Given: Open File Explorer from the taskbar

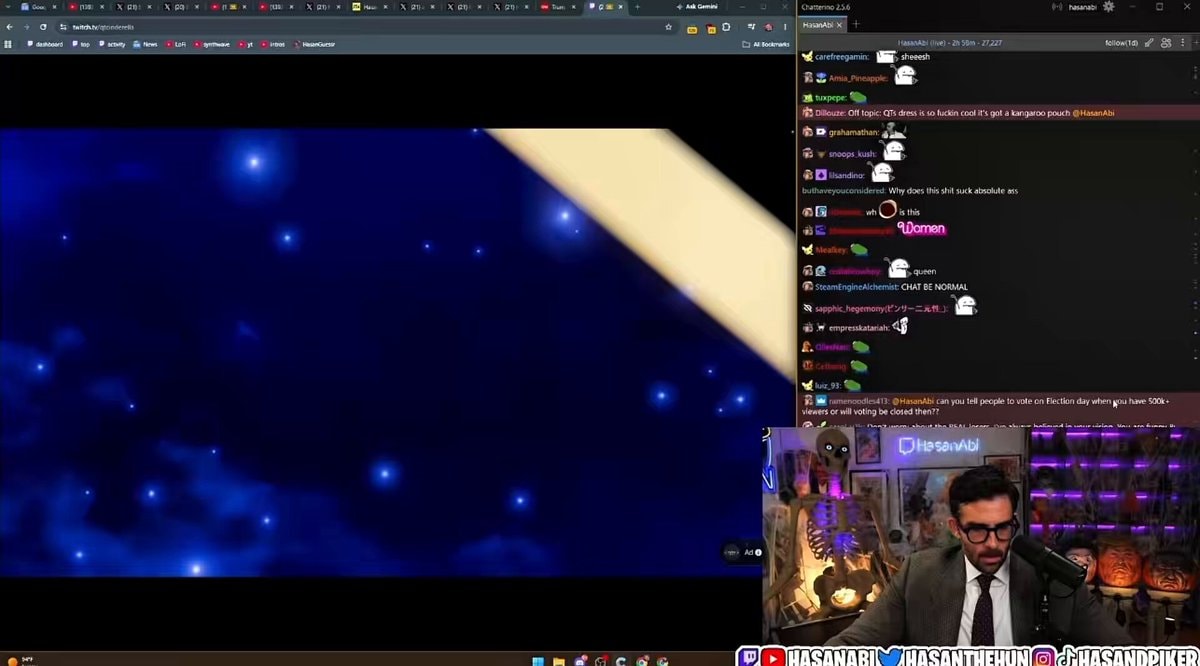Looking at the screenshot, I should tap(559, 660).
